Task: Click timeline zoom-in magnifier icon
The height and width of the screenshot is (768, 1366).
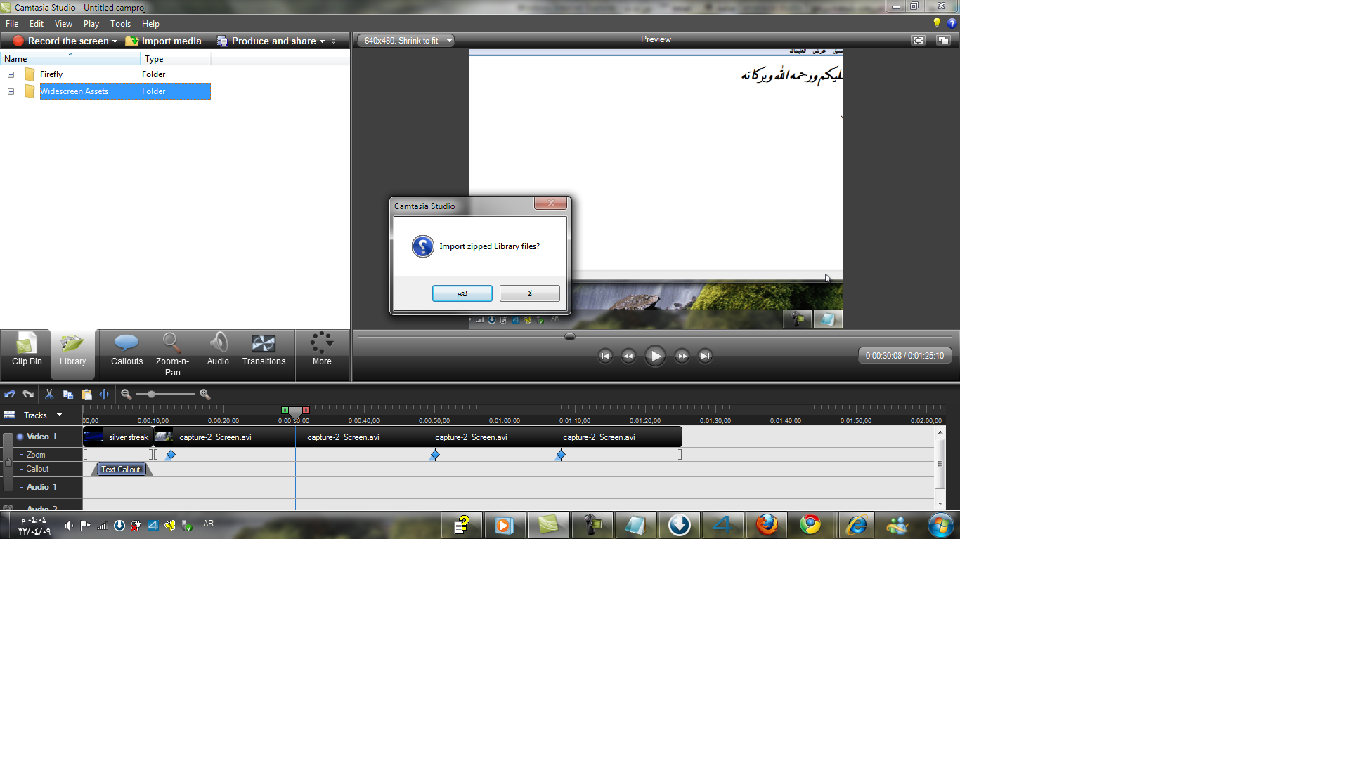Action: pos(205,395)
